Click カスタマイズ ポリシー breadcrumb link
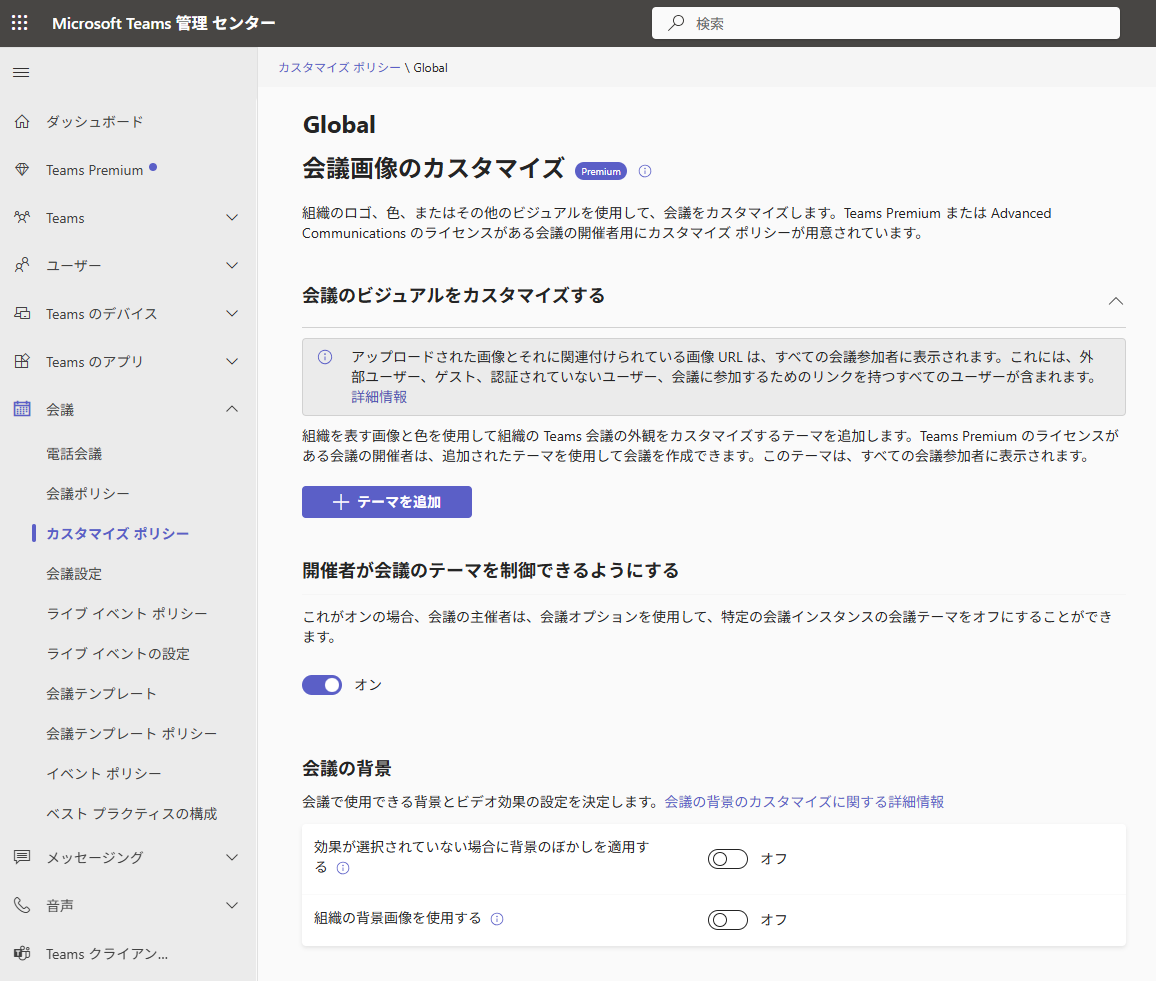Screen dimensions: 1156x981 [x=339, y=68]
